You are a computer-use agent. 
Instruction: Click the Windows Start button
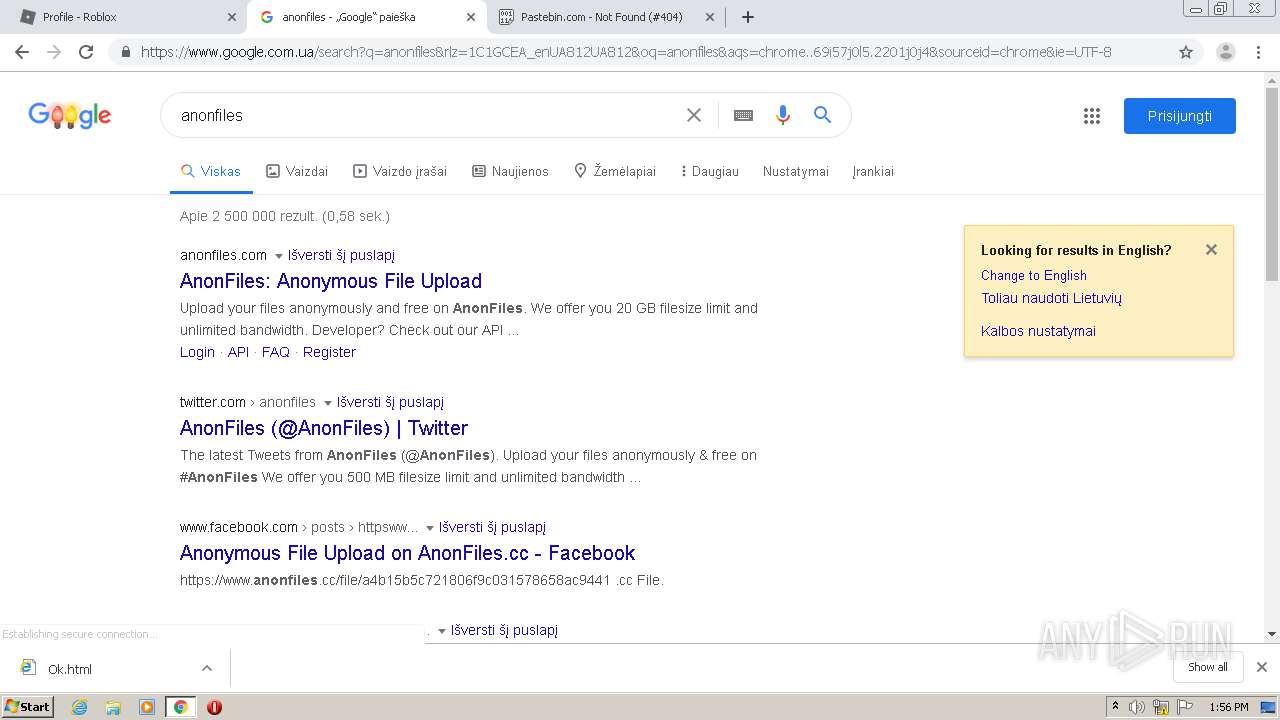coord(28,707)
